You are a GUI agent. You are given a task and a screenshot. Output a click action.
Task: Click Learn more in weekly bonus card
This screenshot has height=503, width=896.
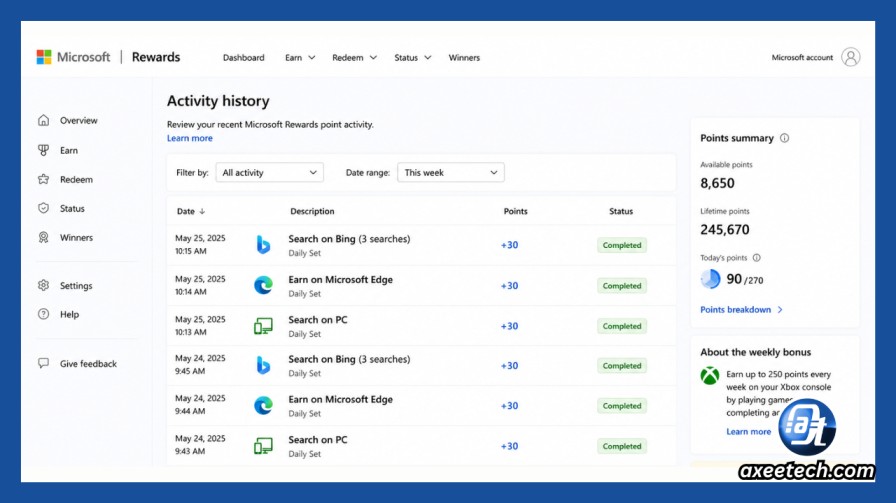pyautogui.click(x=749, y=432)
